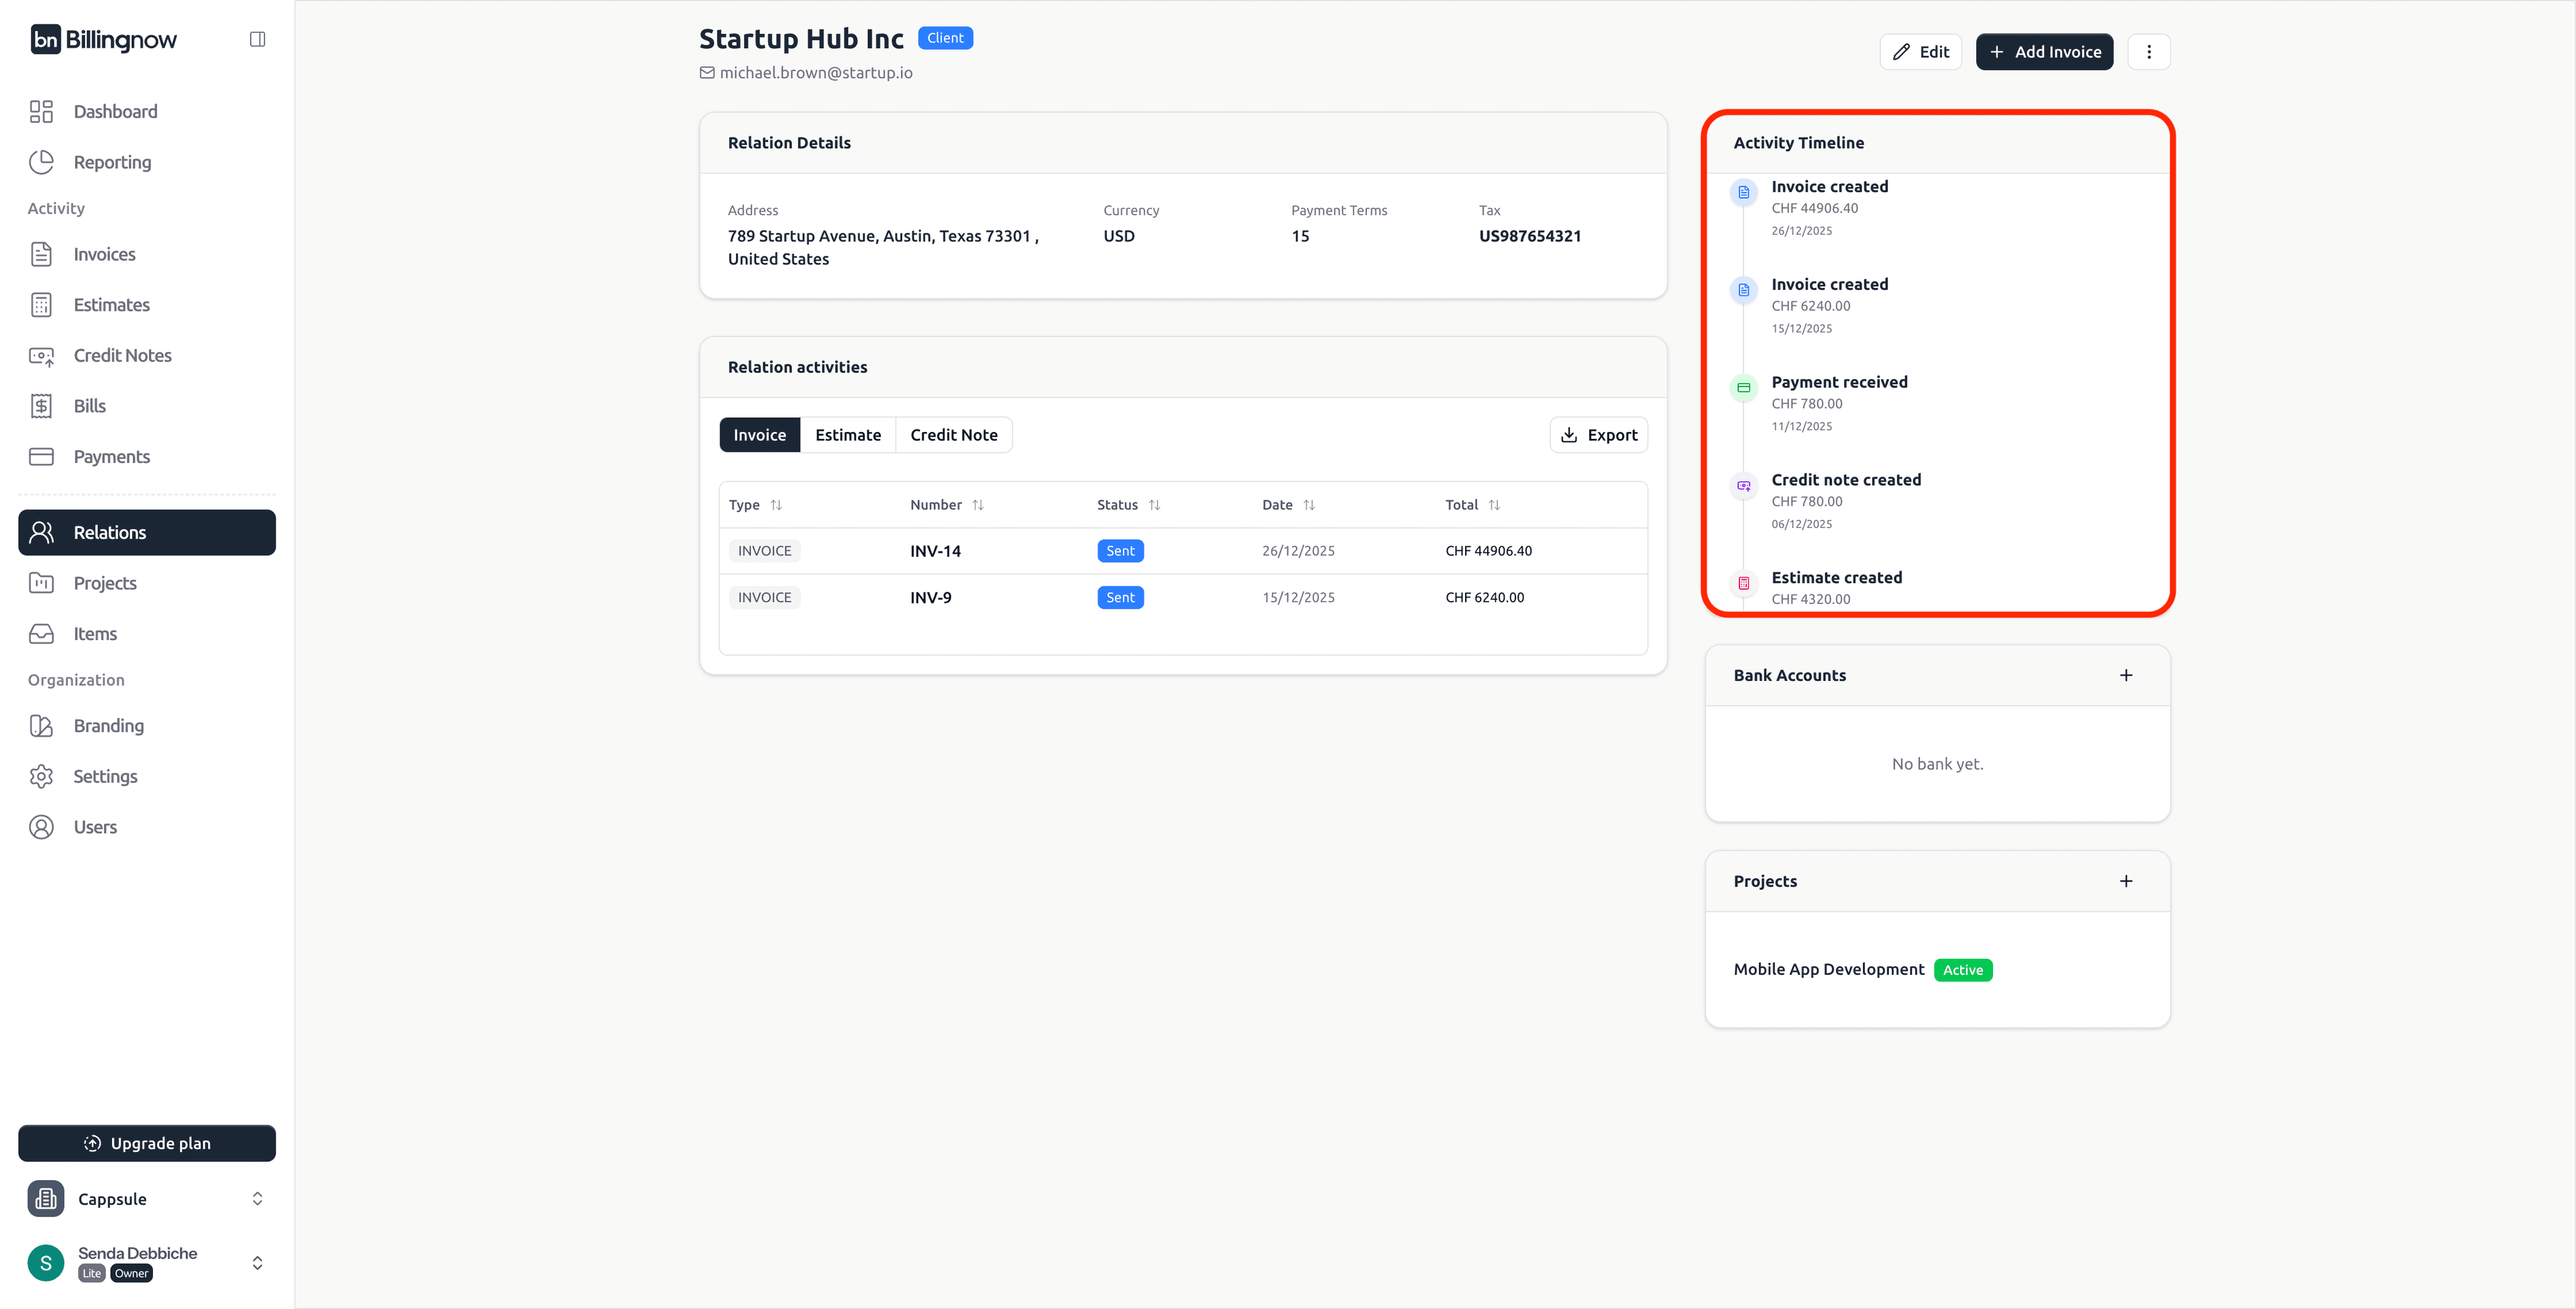Screen dimensions: 2576x1309
Task: Click the Add Invoice button
Action: 2044,52
